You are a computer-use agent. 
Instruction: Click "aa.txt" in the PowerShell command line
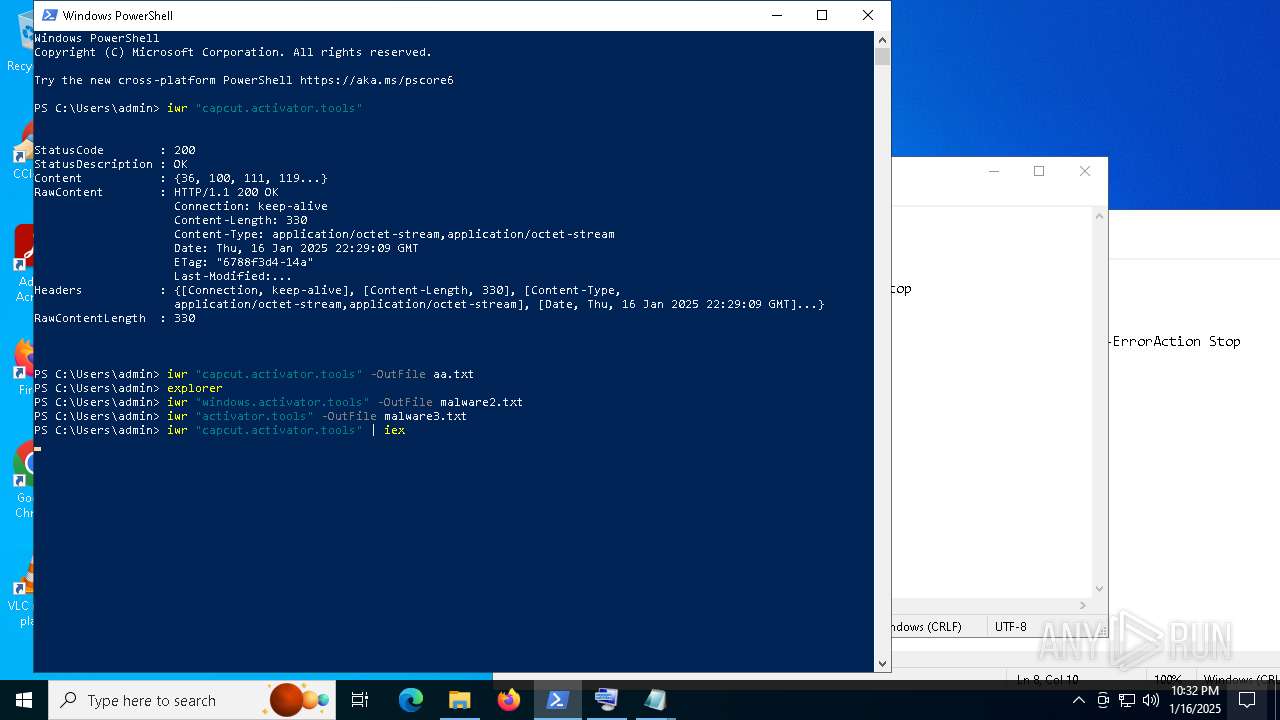(453, 374)
